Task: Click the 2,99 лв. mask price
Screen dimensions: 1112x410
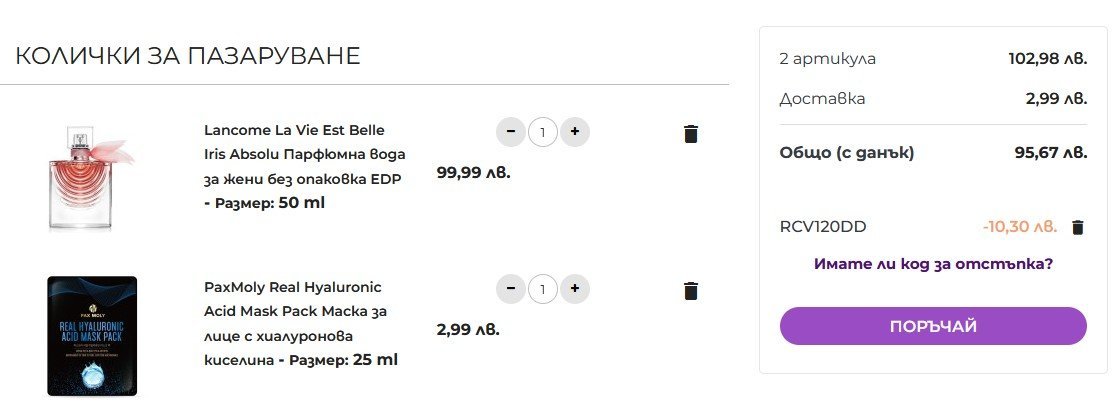Action: (x=468, y=329)
